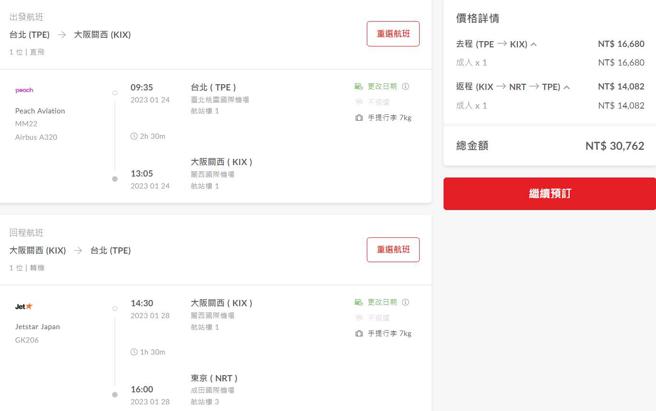Click info icon beside outbound 更改日期
Viewport: 656px width, 411px height.
(405, 87)
